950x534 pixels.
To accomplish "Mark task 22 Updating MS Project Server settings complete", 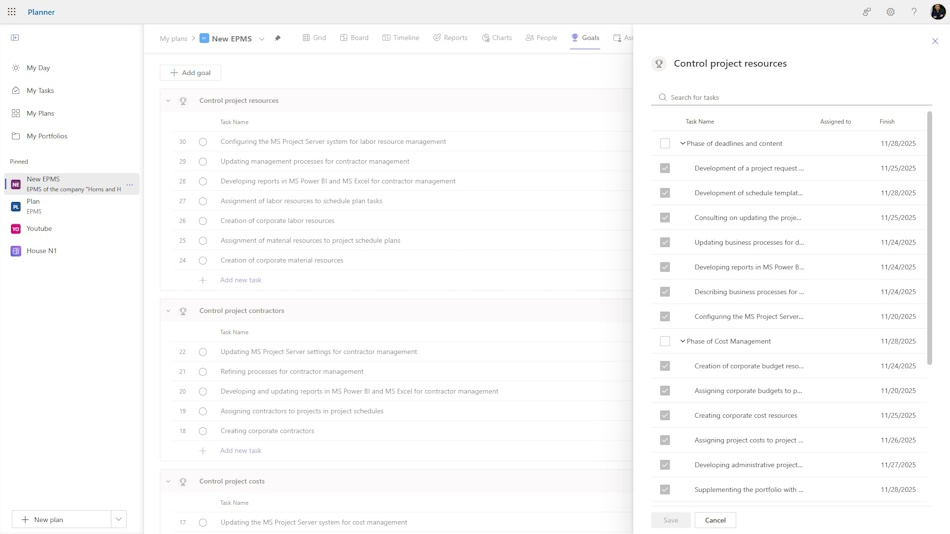I will pyautogui.click(x=203, y=352).
